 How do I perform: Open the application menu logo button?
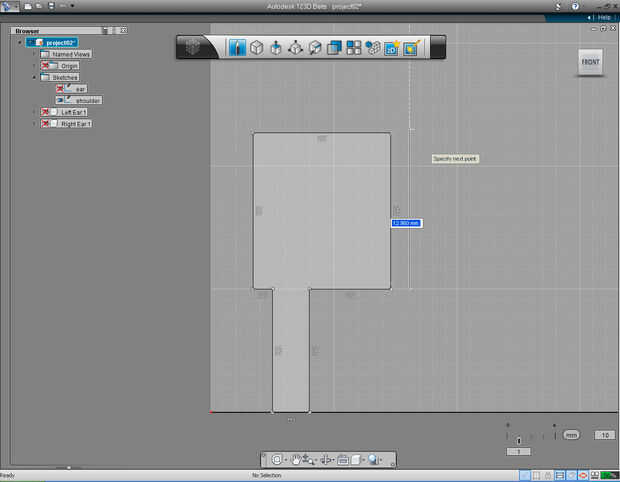(7, 6)
